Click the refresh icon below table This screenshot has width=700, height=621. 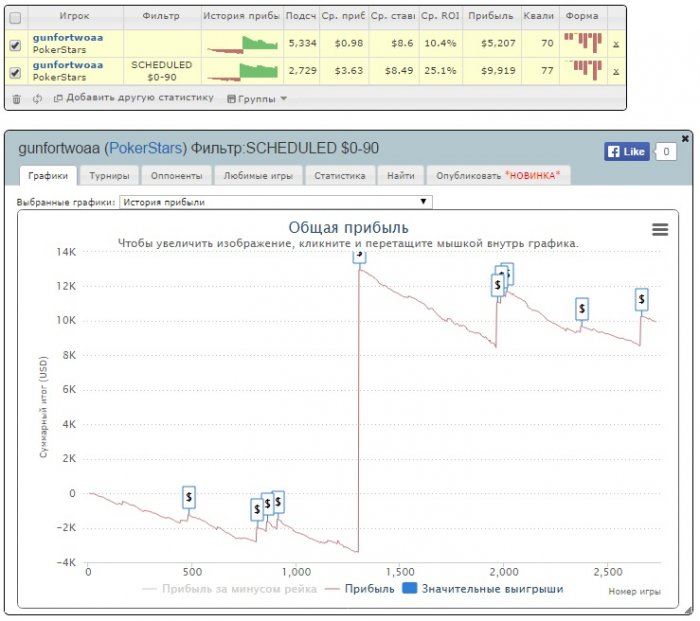(x=38, y=99)
